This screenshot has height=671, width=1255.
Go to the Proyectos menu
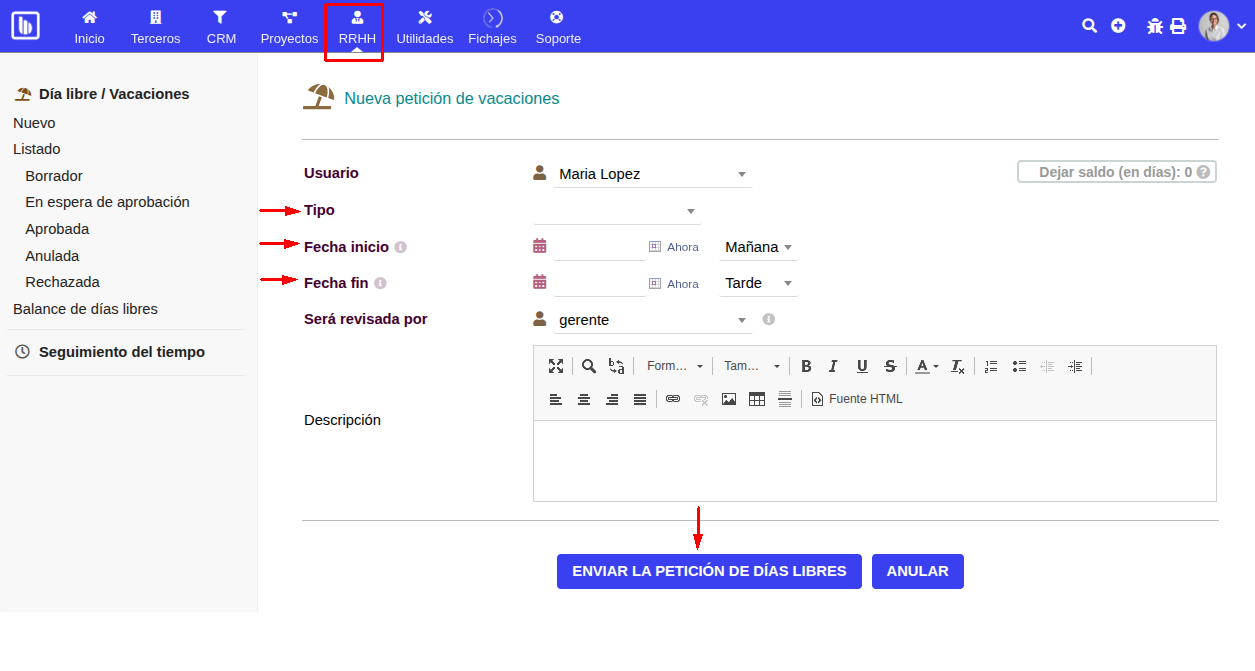289,27
